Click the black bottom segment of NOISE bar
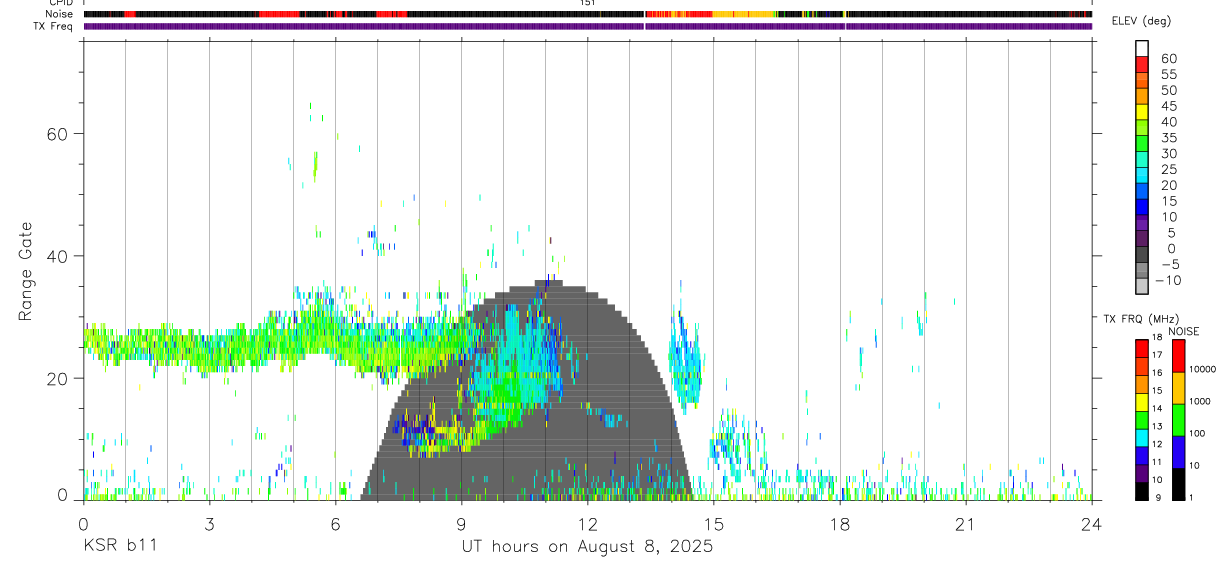 click(x=1179, y=484)
